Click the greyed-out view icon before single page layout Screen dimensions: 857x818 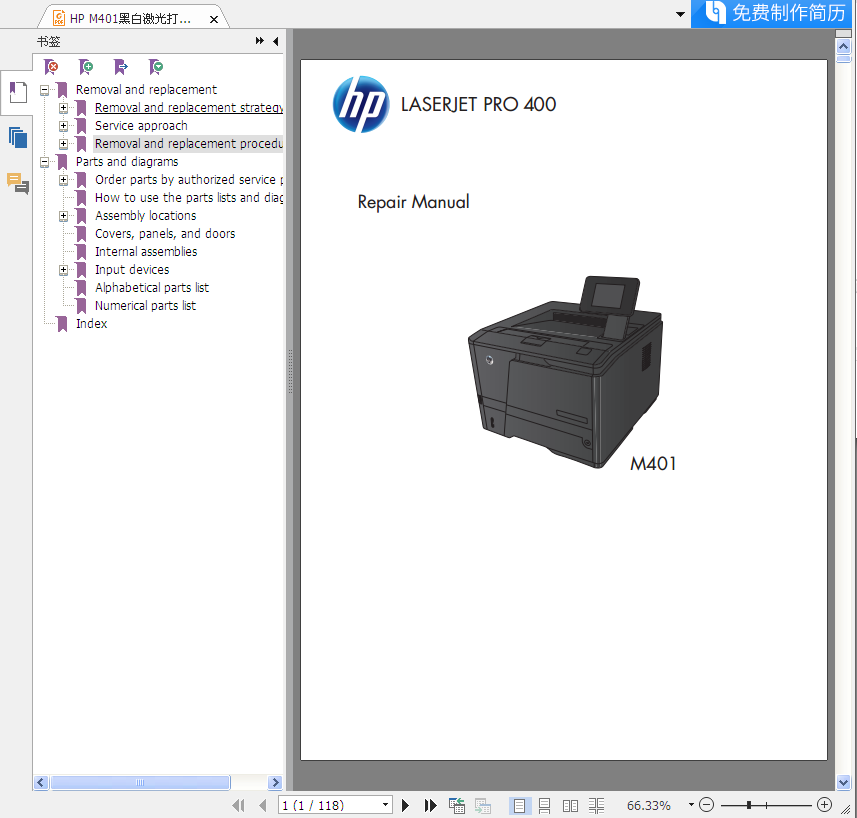point(483,805)
